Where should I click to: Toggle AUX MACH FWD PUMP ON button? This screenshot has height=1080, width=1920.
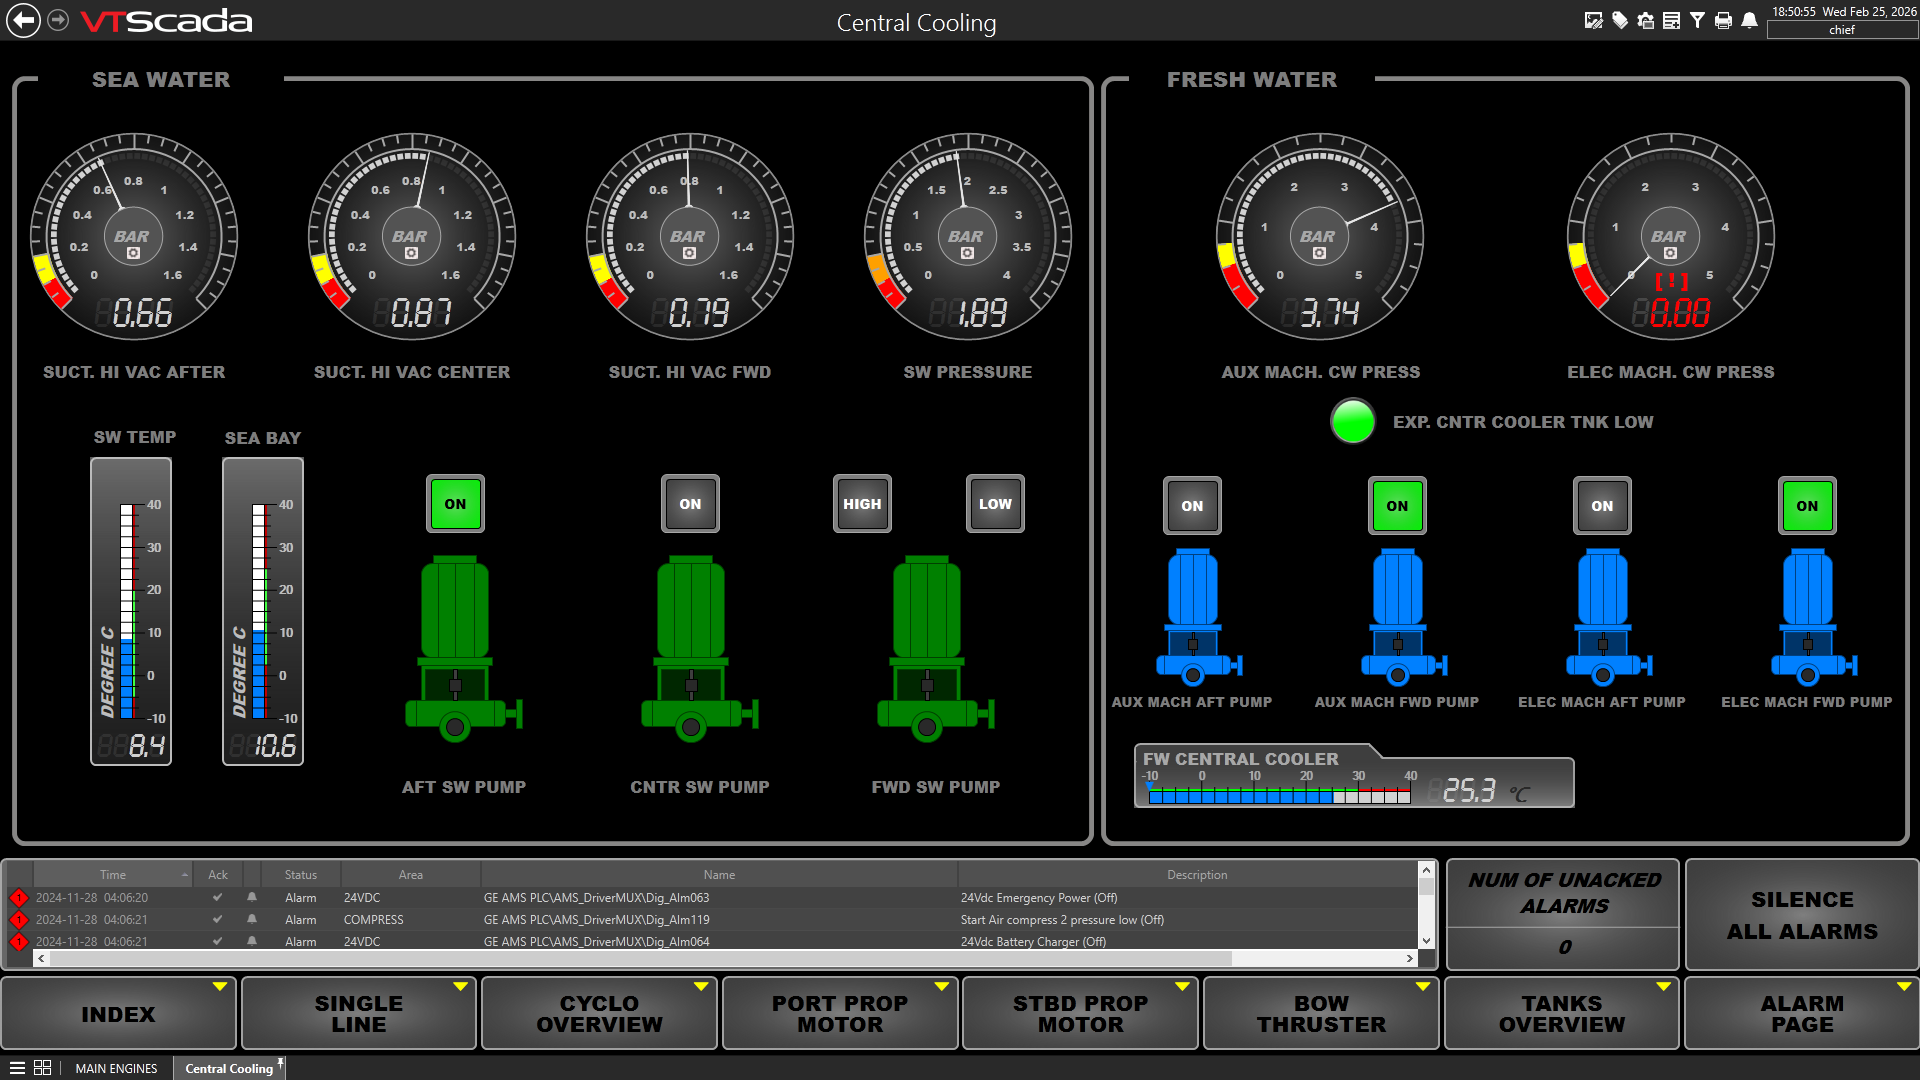[x=1397, y=506]
